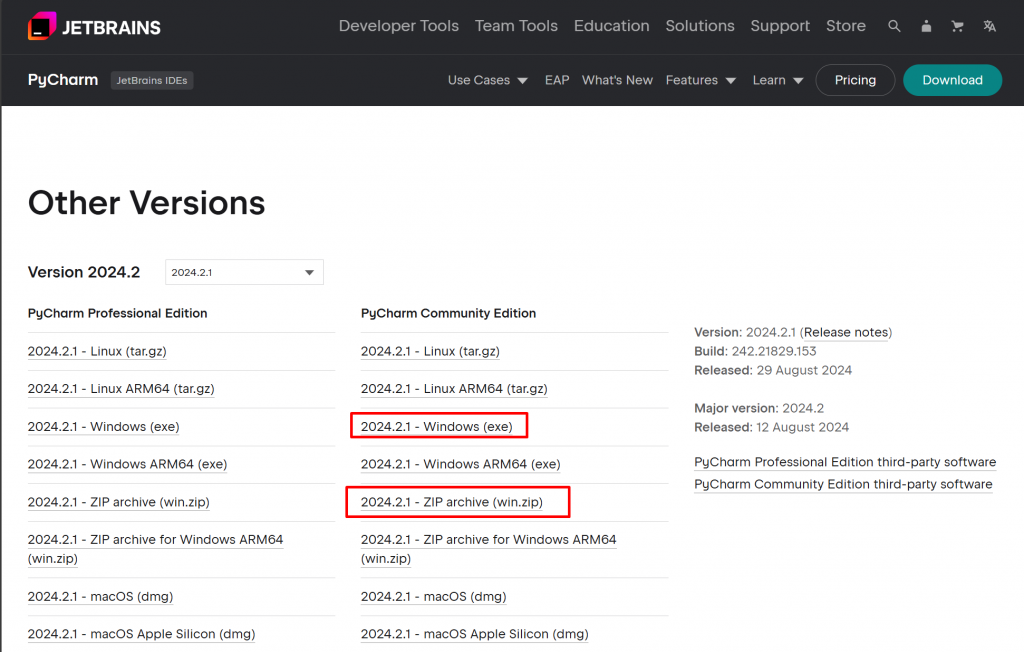
Task: Click the JetBrains logo
Action: [x=94, y=26]
